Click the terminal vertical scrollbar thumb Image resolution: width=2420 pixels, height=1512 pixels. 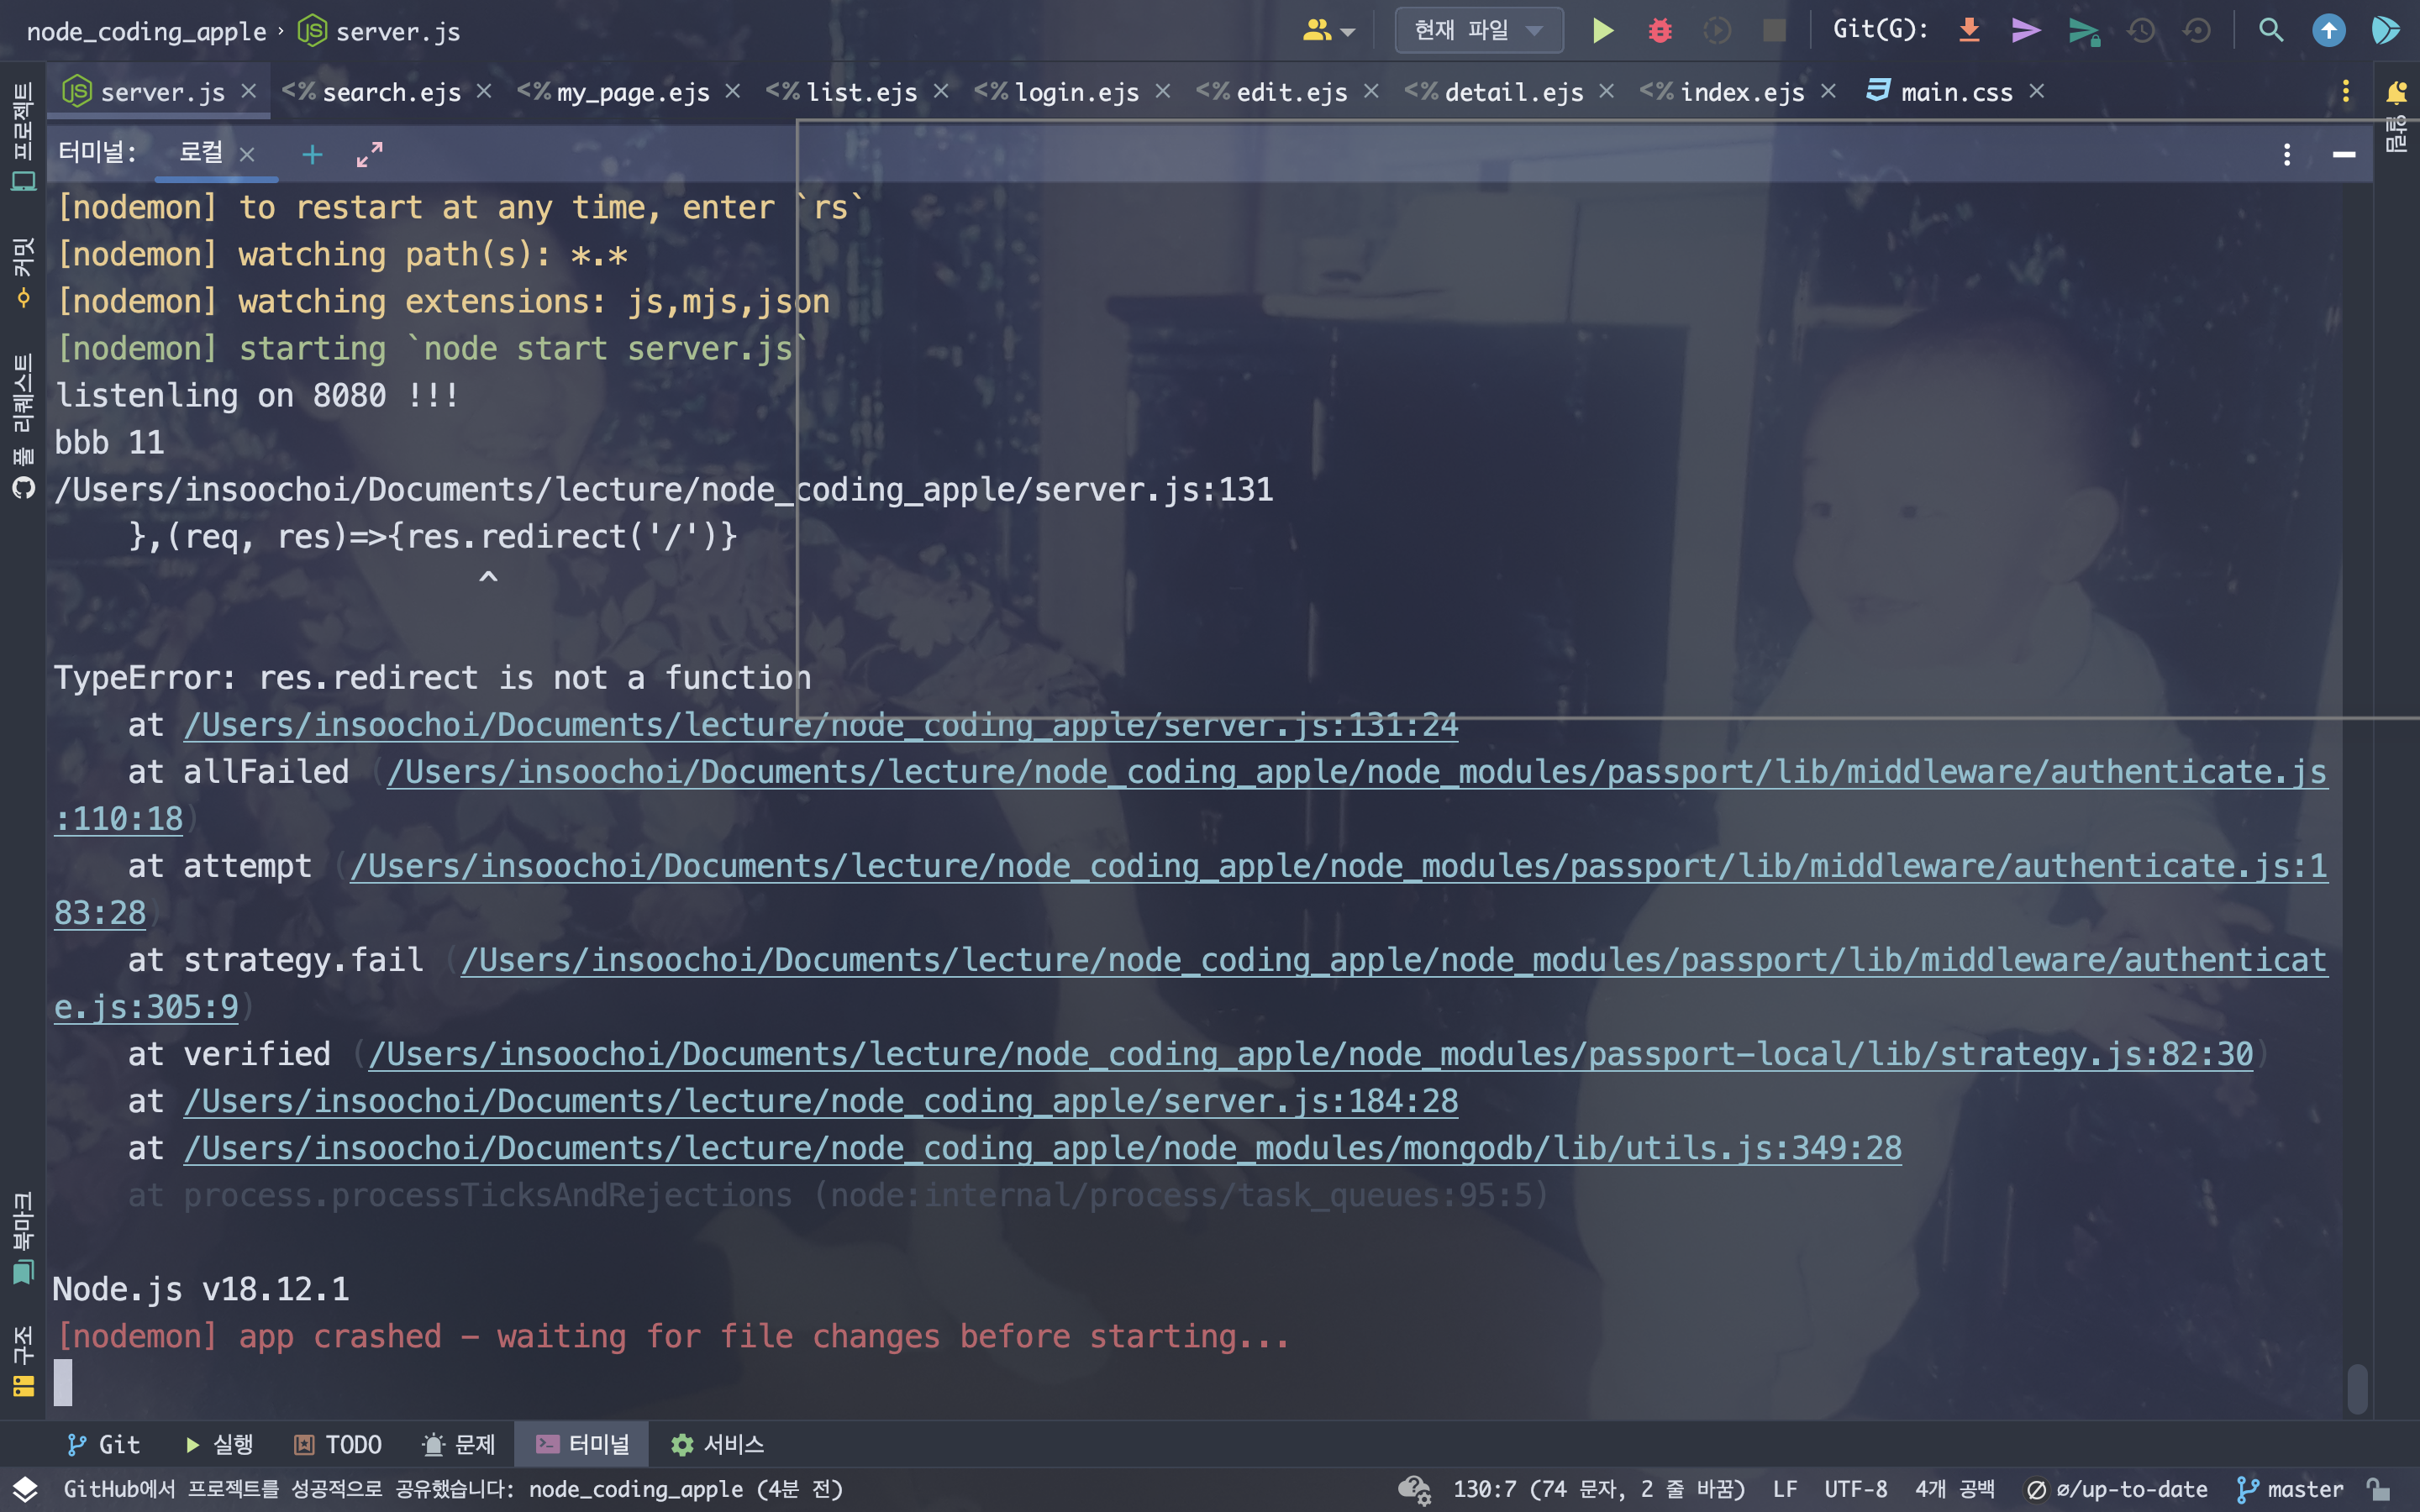(x=2358, y=1388)
